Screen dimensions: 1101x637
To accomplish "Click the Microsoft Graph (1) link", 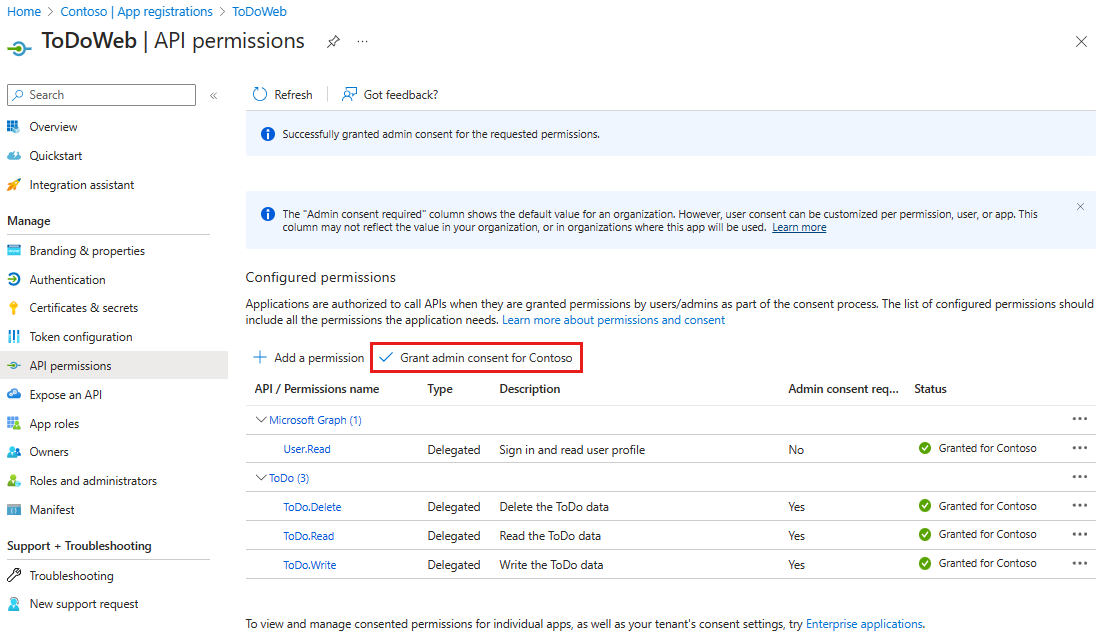I will (315, 420).
